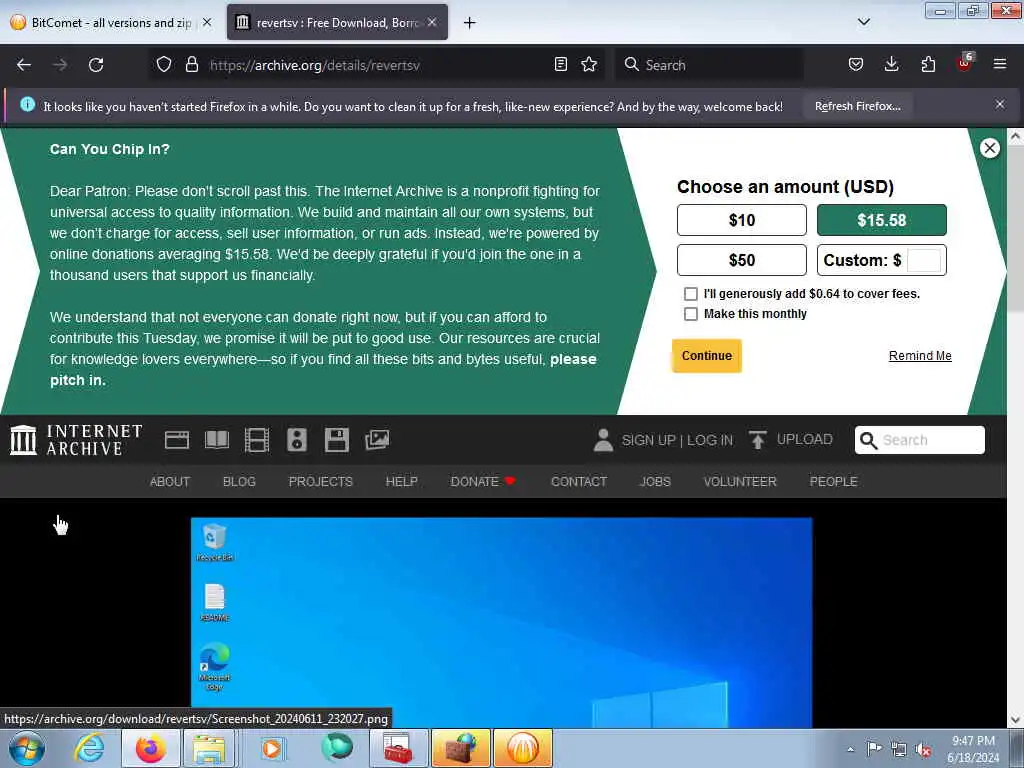Open the Windows Start orb
Screen dimensions: 1024x768
tap(27, 748)
